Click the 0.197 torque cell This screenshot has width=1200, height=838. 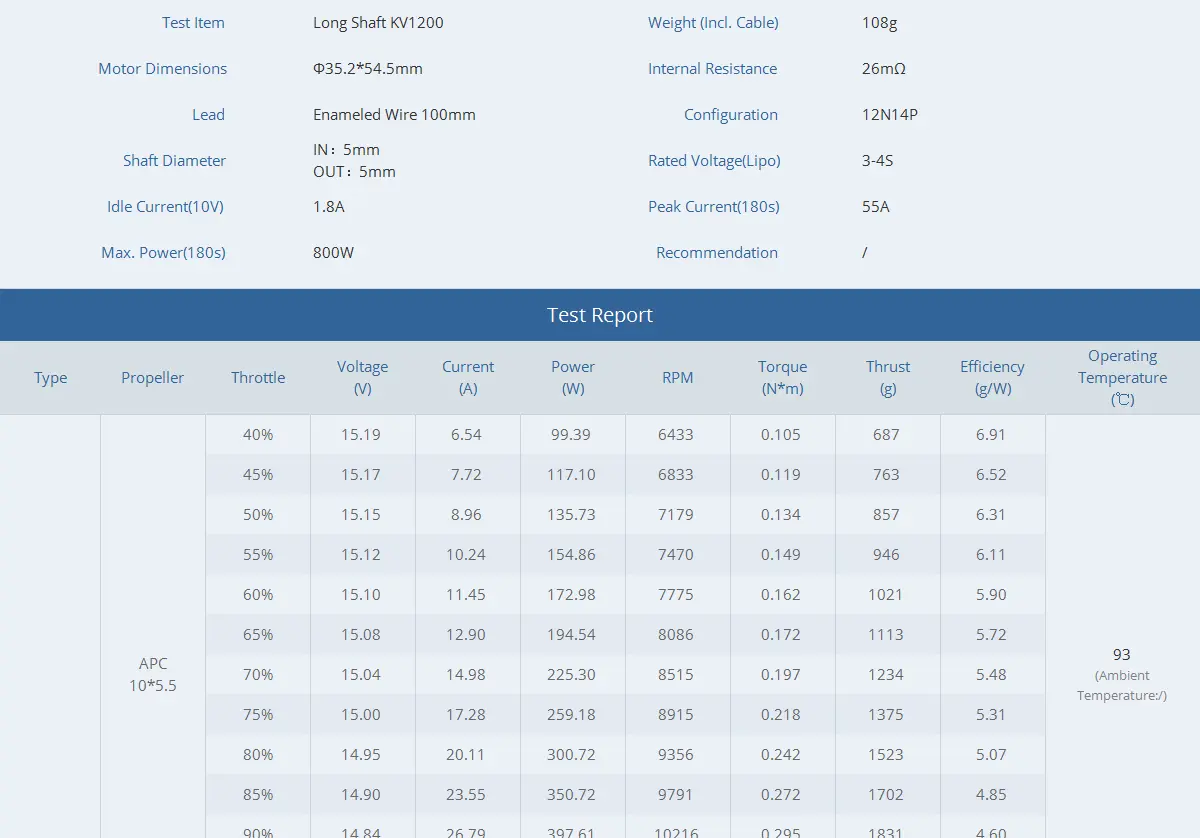point(781,674)
